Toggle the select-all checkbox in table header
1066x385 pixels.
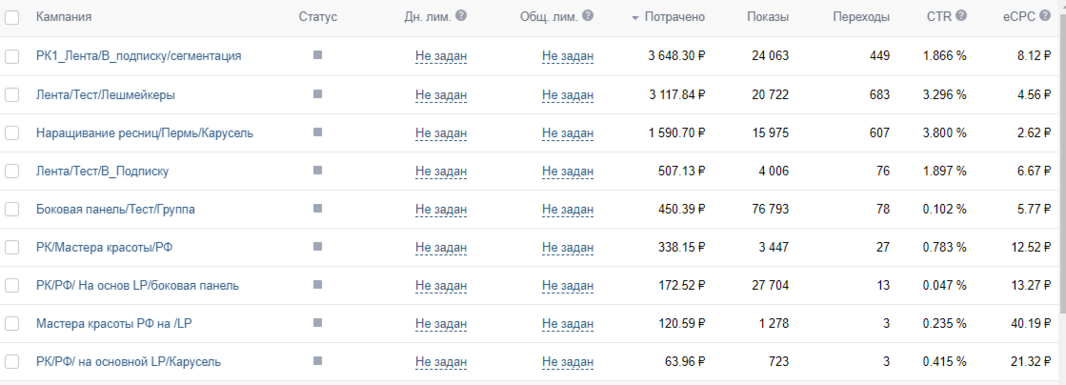[x=12, y=18]
